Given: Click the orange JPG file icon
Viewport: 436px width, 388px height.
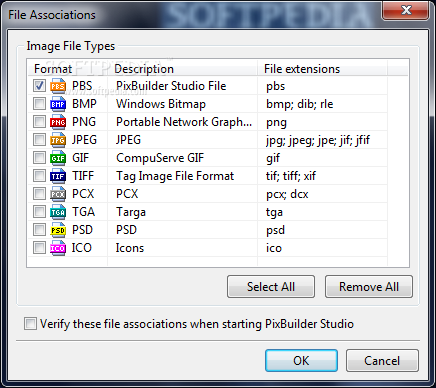Looking at the screenshot, I should [x=58, y=140].
